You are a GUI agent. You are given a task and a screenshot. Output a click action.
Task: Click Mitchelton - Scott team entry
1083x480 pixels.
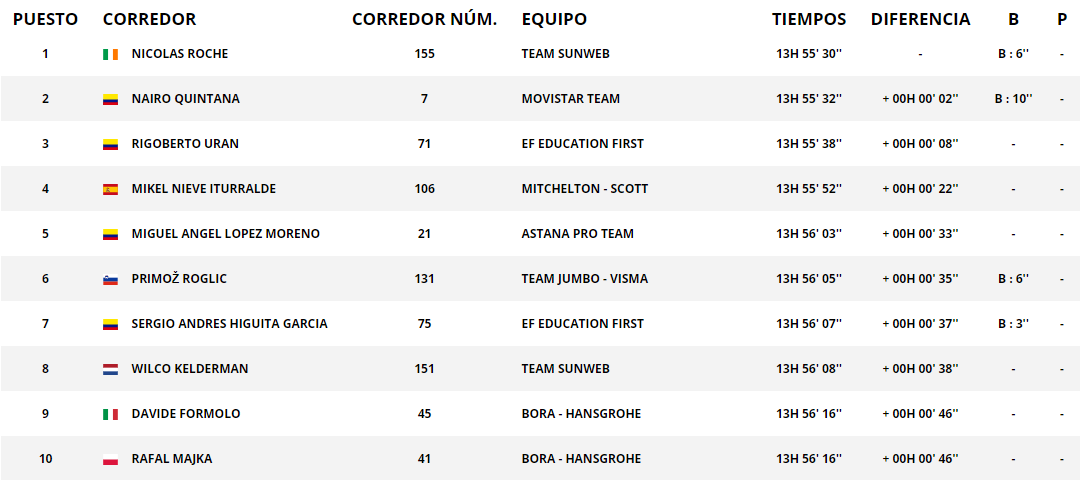584,189
